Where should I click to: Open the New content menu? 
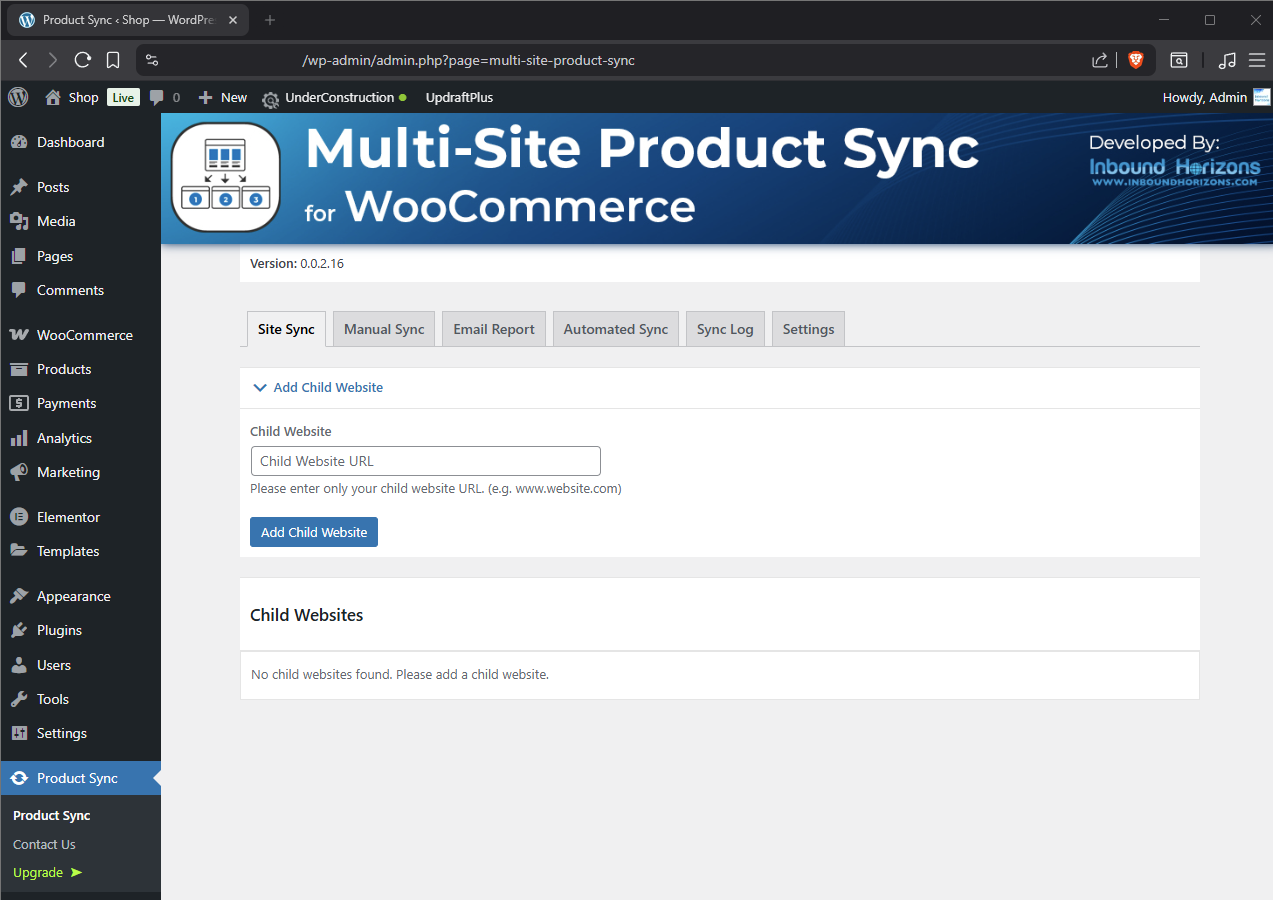[x=223, y=97]
